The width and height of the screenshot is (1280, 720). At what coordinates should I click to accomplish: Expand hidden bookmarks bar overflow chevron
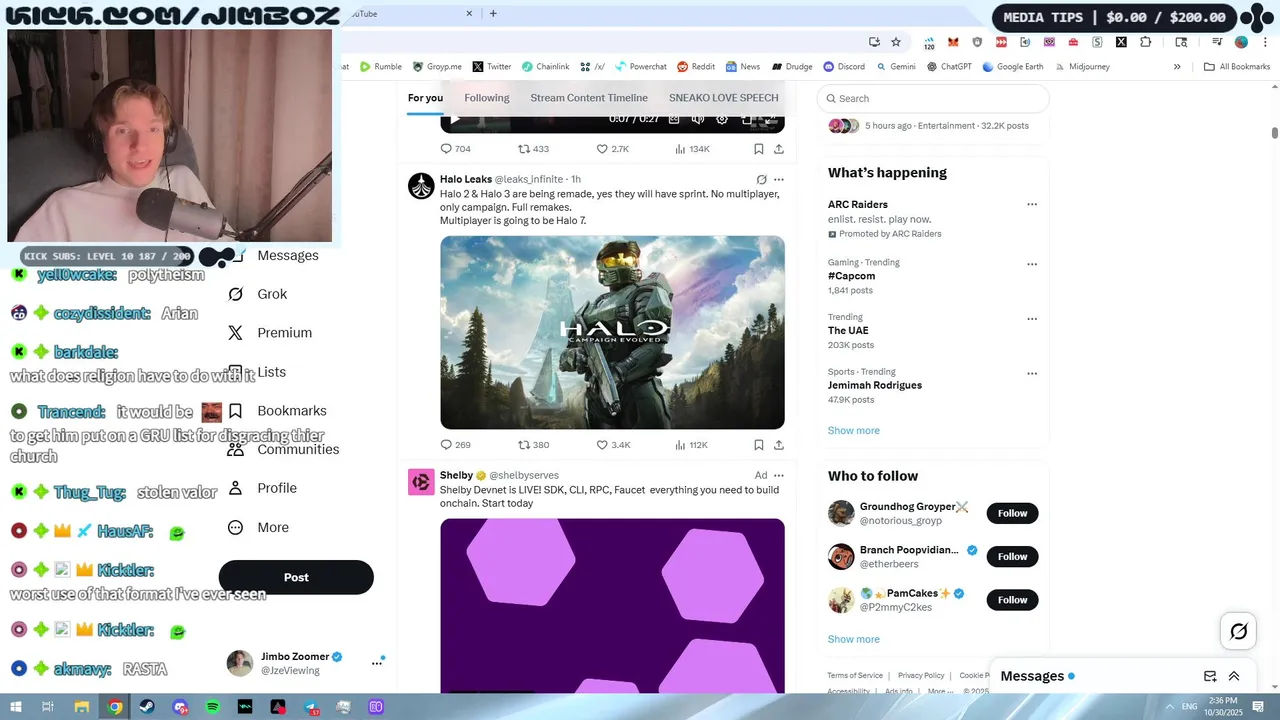pyautogui.click(x=1177, y=67)
